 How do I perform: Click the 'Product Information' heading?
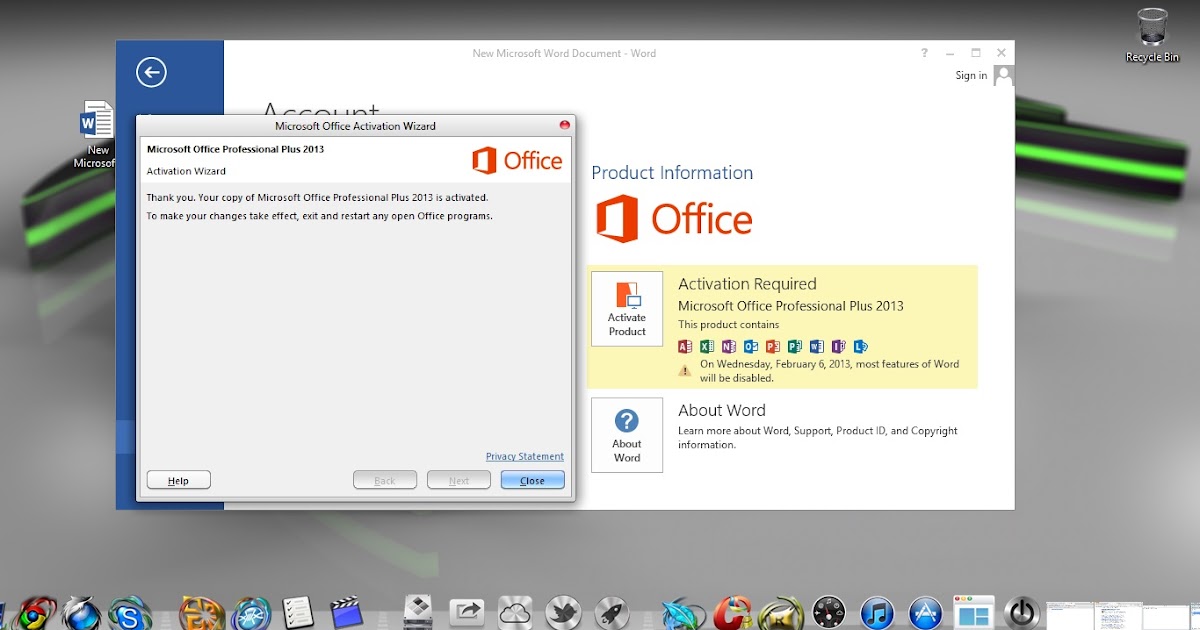pyautogui.click(x=672, y=172)
